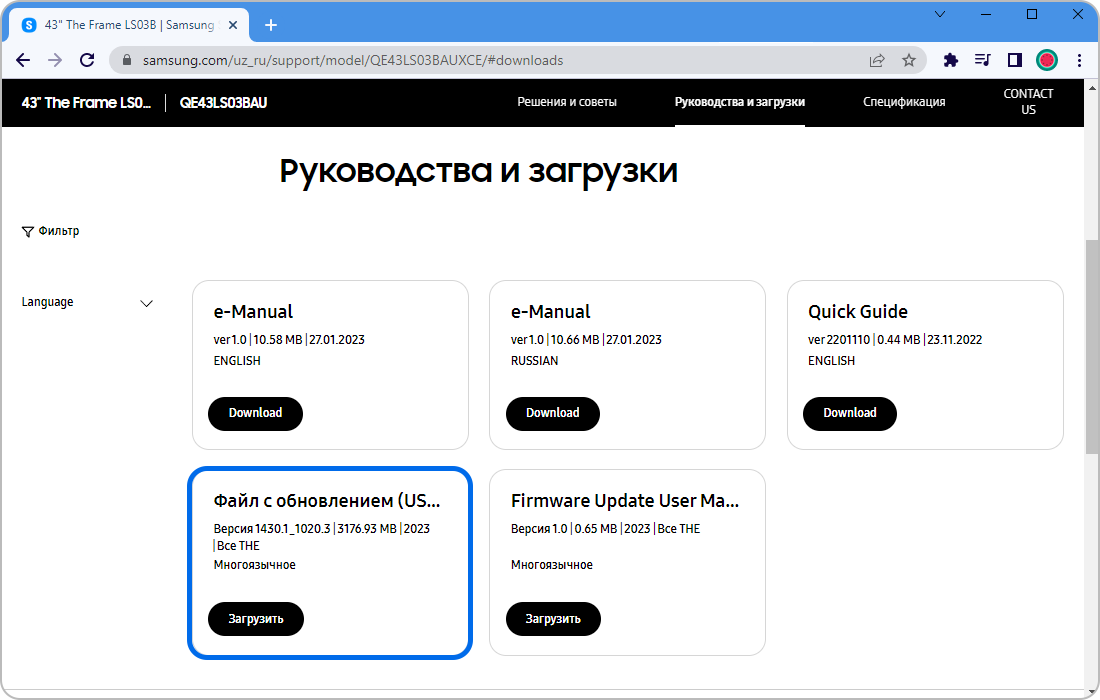Toggle the browser side panel icon
This screenshot has height=700, width=1100.
point(1014,60)
